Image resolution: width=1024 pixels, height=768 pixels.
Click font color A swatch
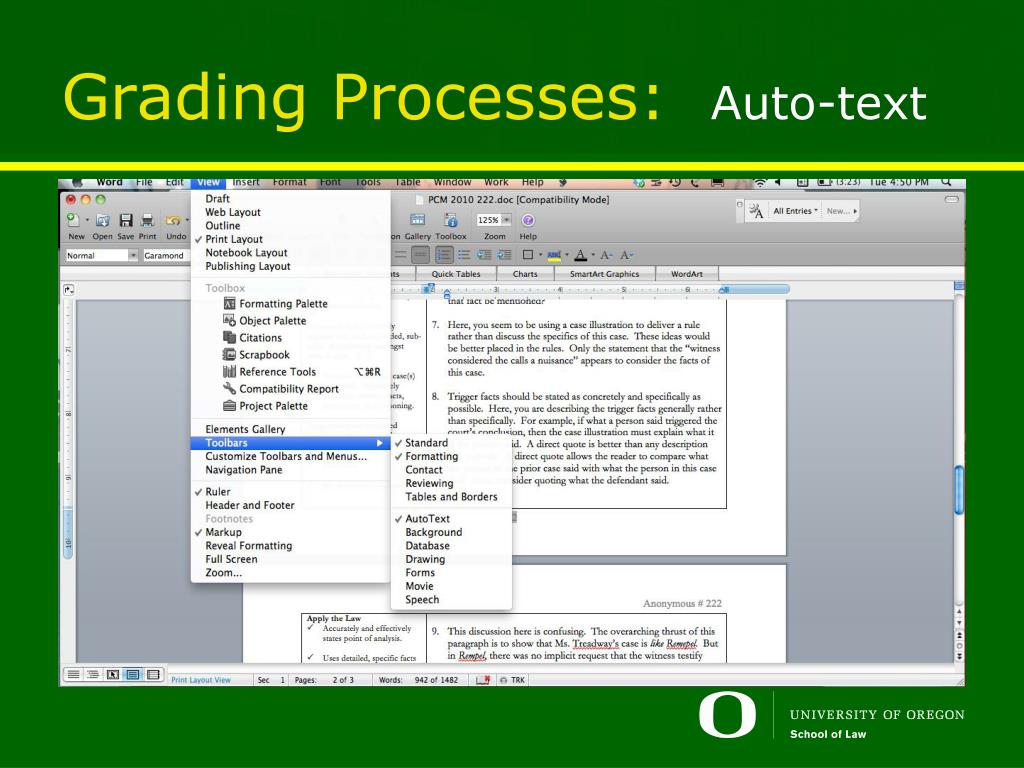[x=581, y=255]
